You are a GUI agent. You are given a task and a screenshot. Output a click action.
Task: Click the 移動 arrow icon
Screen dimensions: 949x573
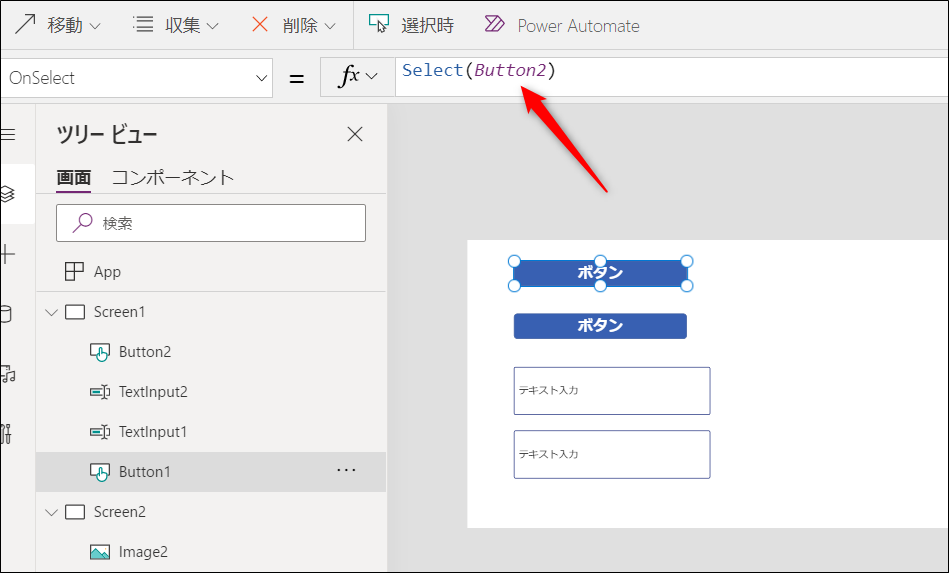click(25, 25)
